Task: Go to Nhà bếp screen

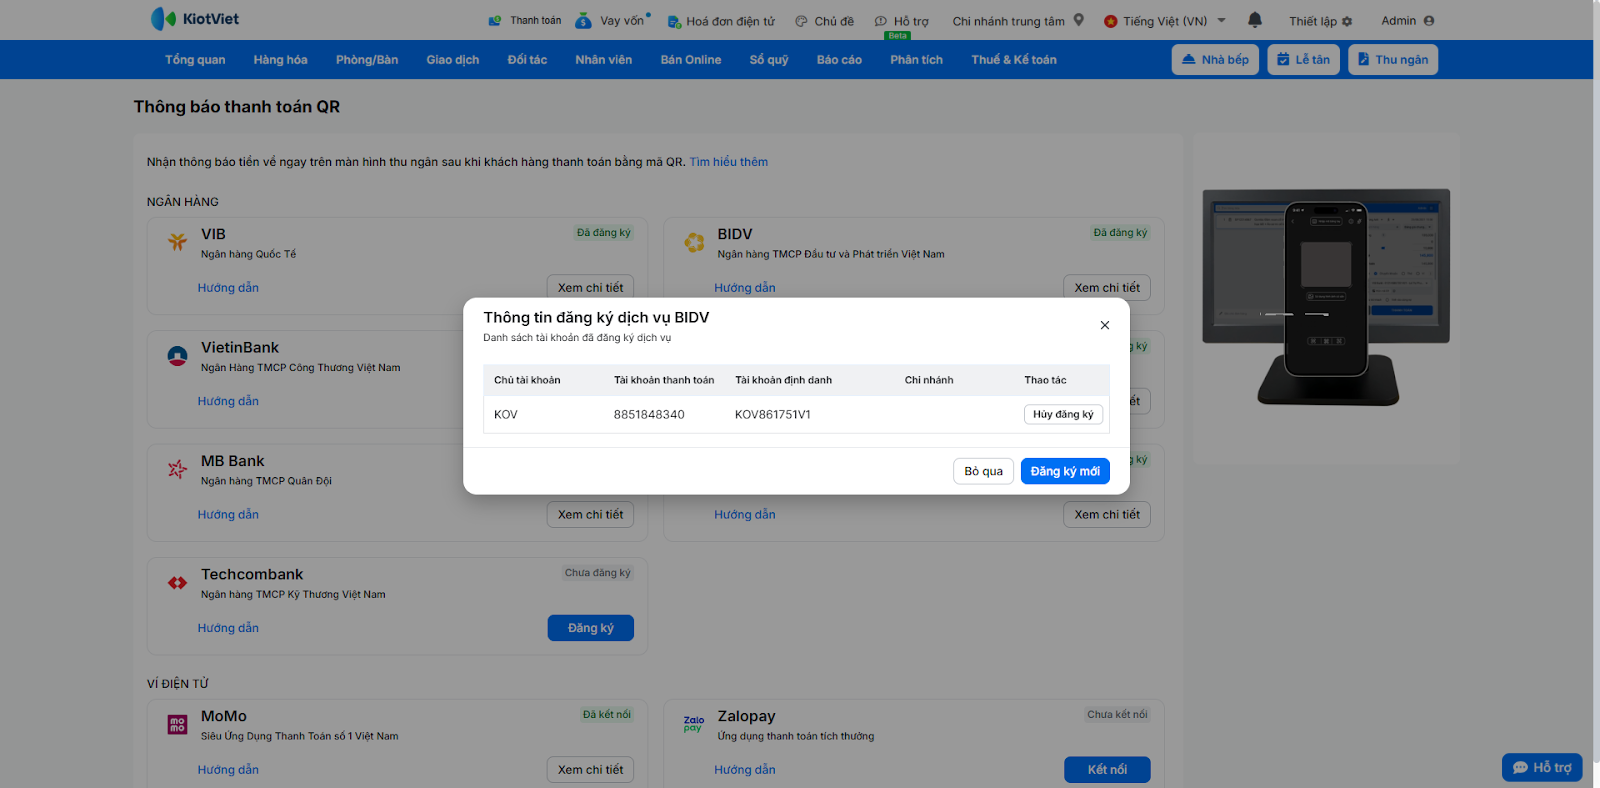Action: [x=1215, y=60]
